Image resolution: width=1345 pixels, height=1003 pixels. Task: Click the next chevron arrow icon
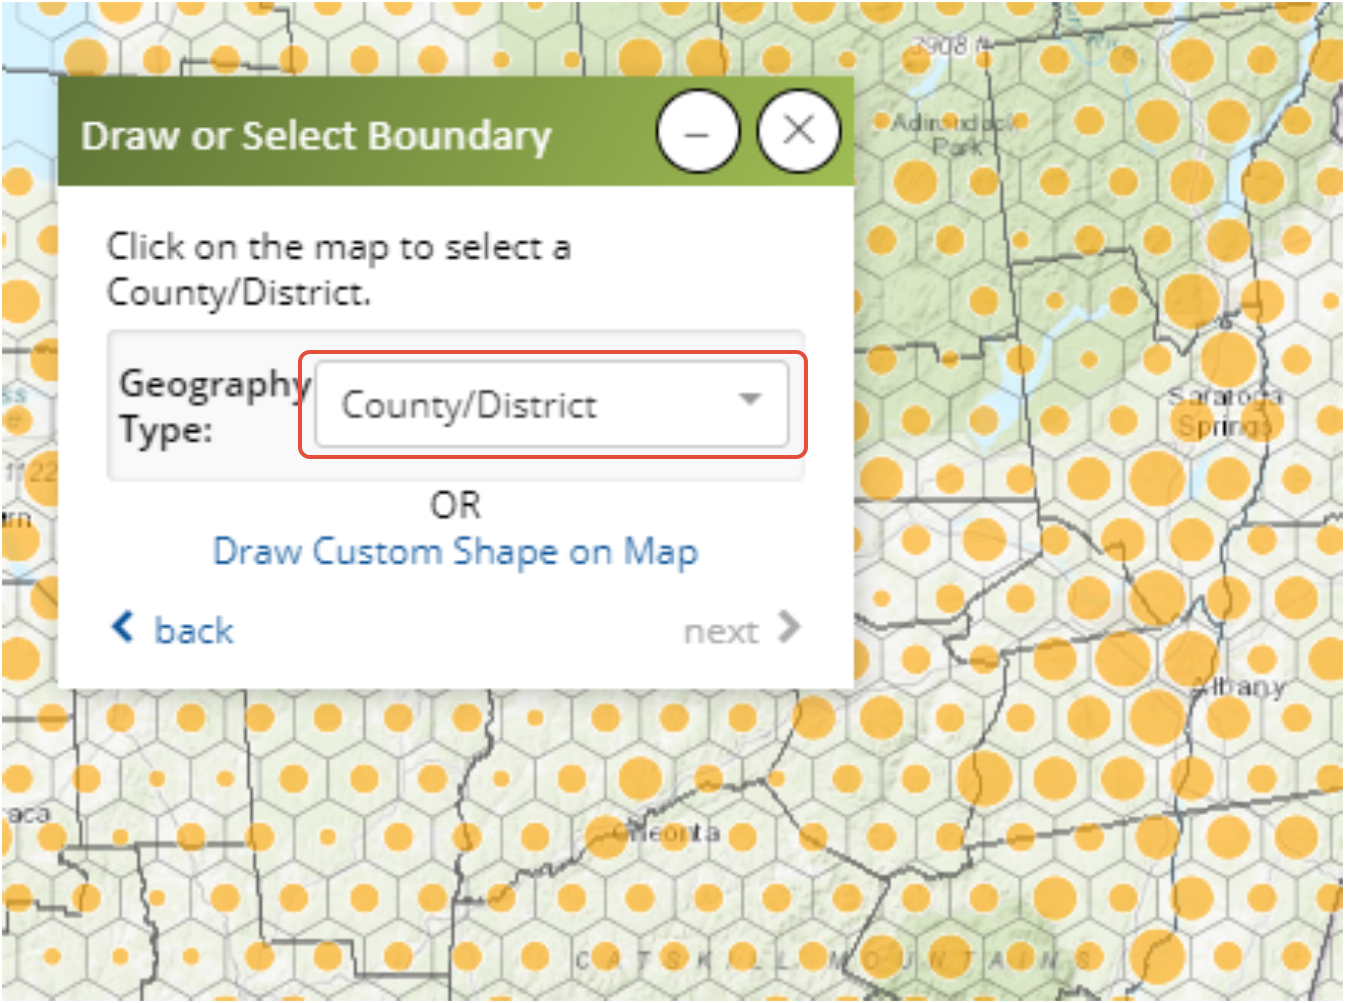click(x=789, y=627)
